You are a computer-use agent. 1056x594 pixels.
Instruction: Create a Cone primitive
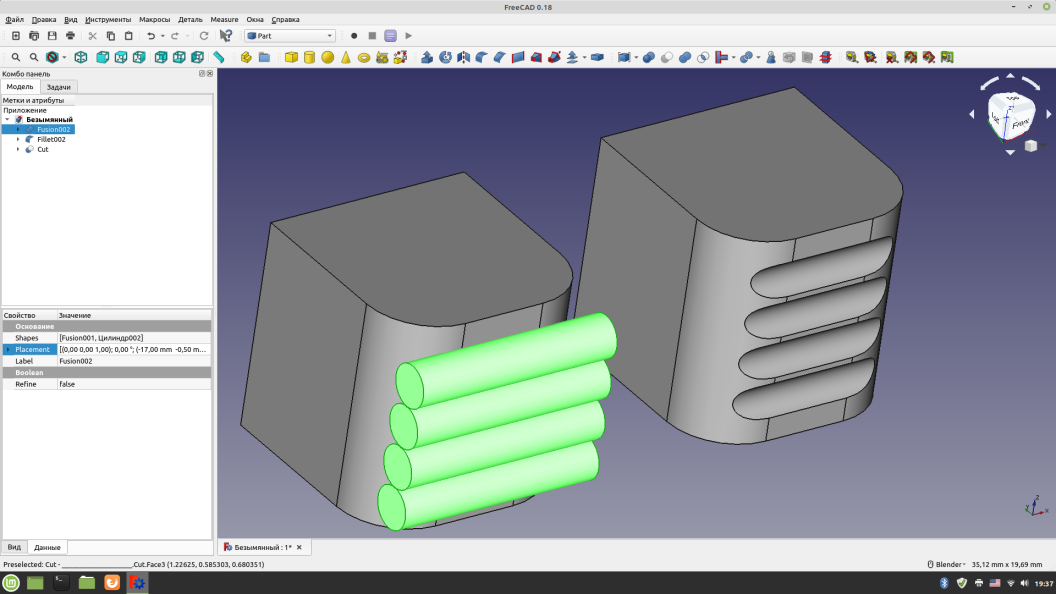click(345, 57)
